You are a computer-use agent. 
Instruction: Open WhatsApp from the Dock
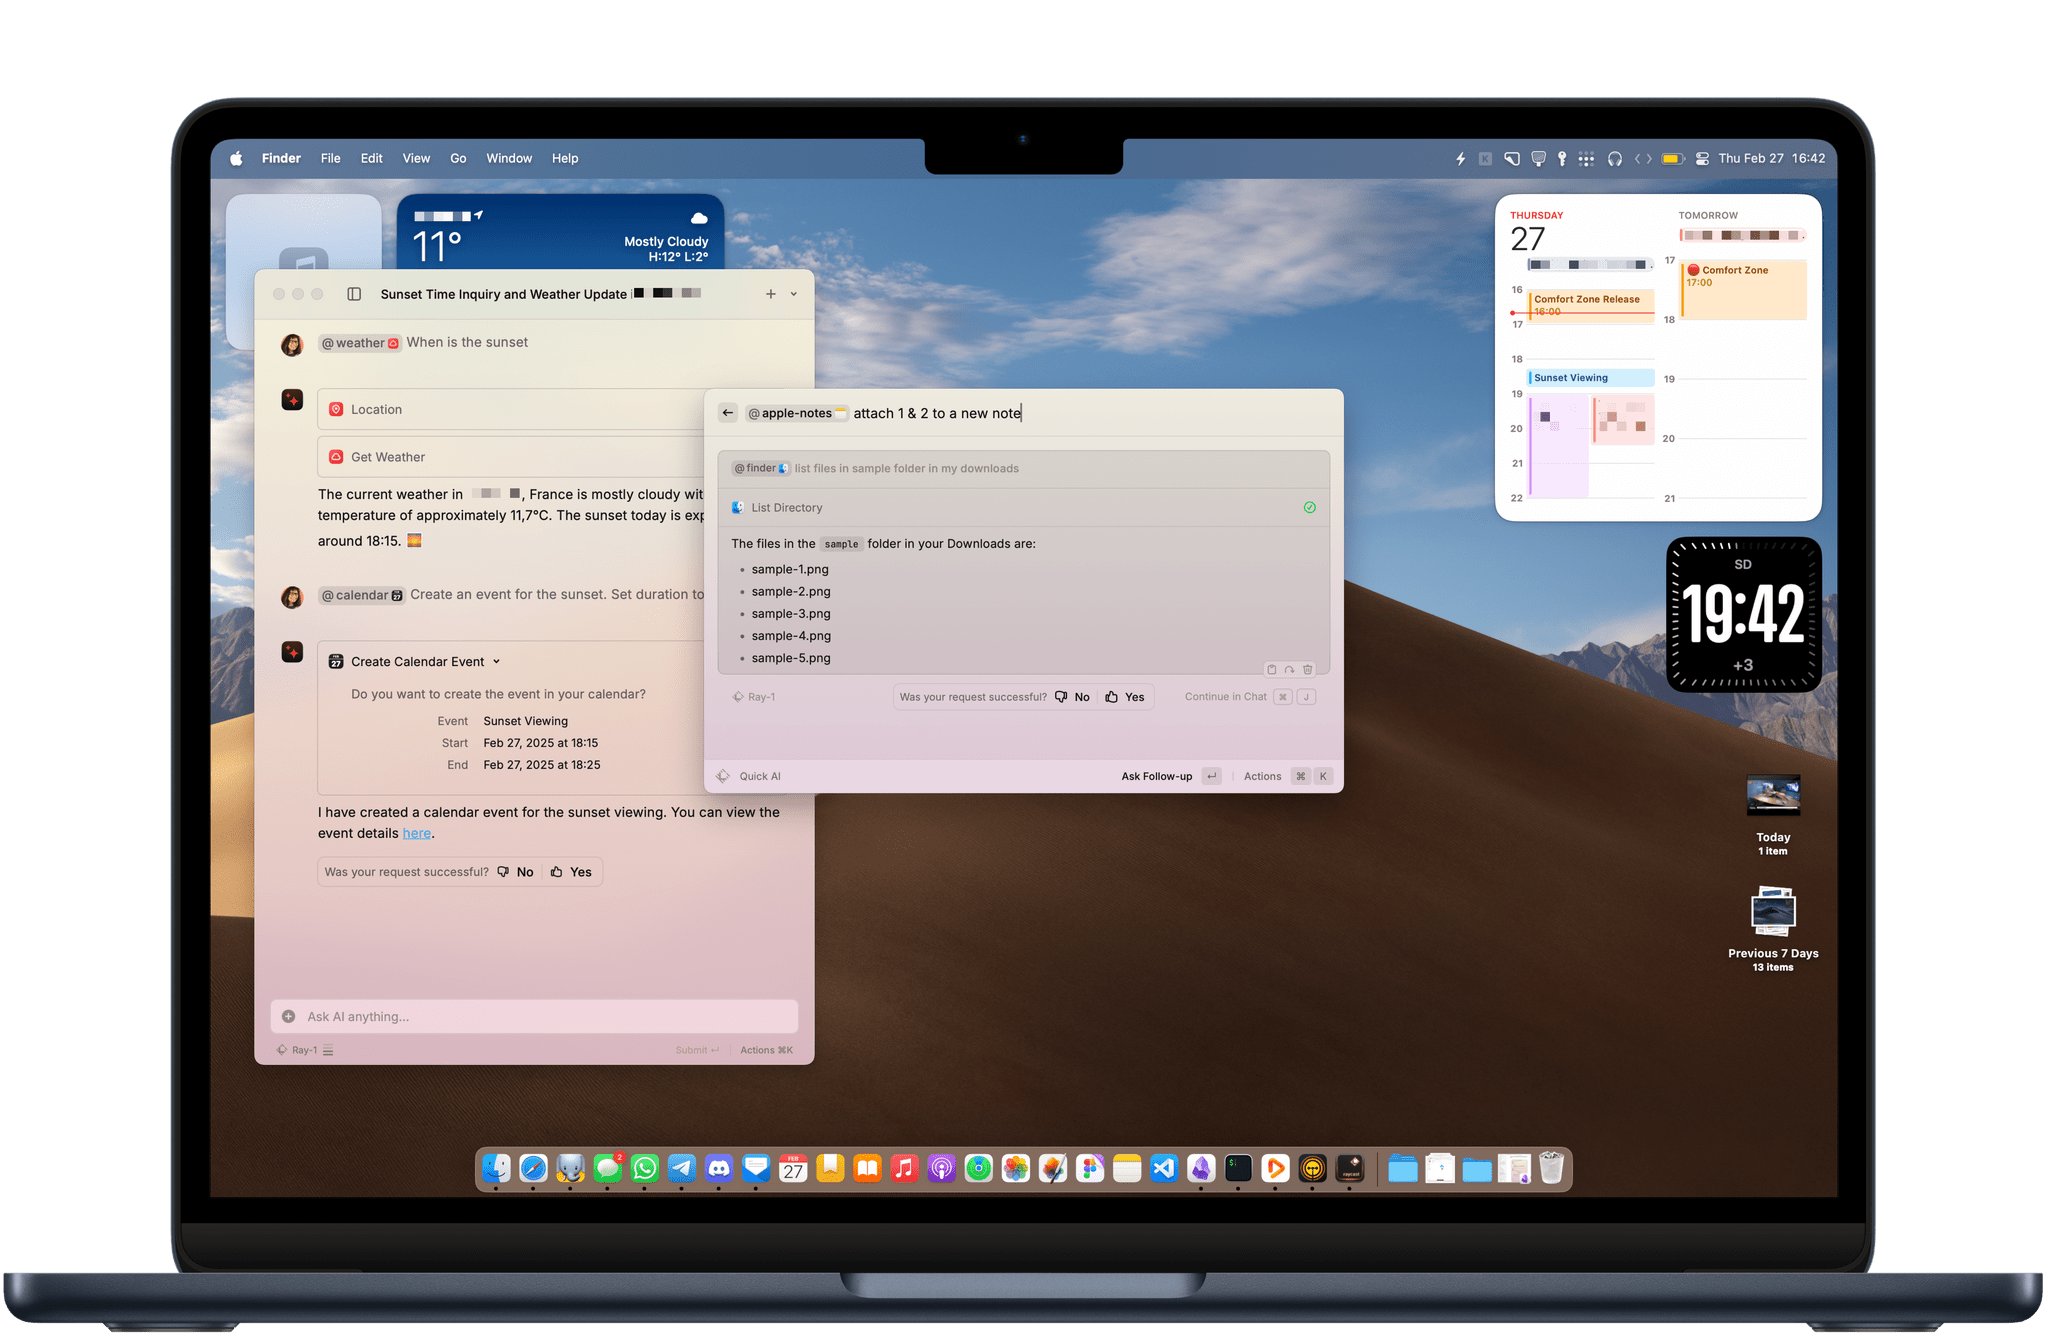tap(645, 1168)
